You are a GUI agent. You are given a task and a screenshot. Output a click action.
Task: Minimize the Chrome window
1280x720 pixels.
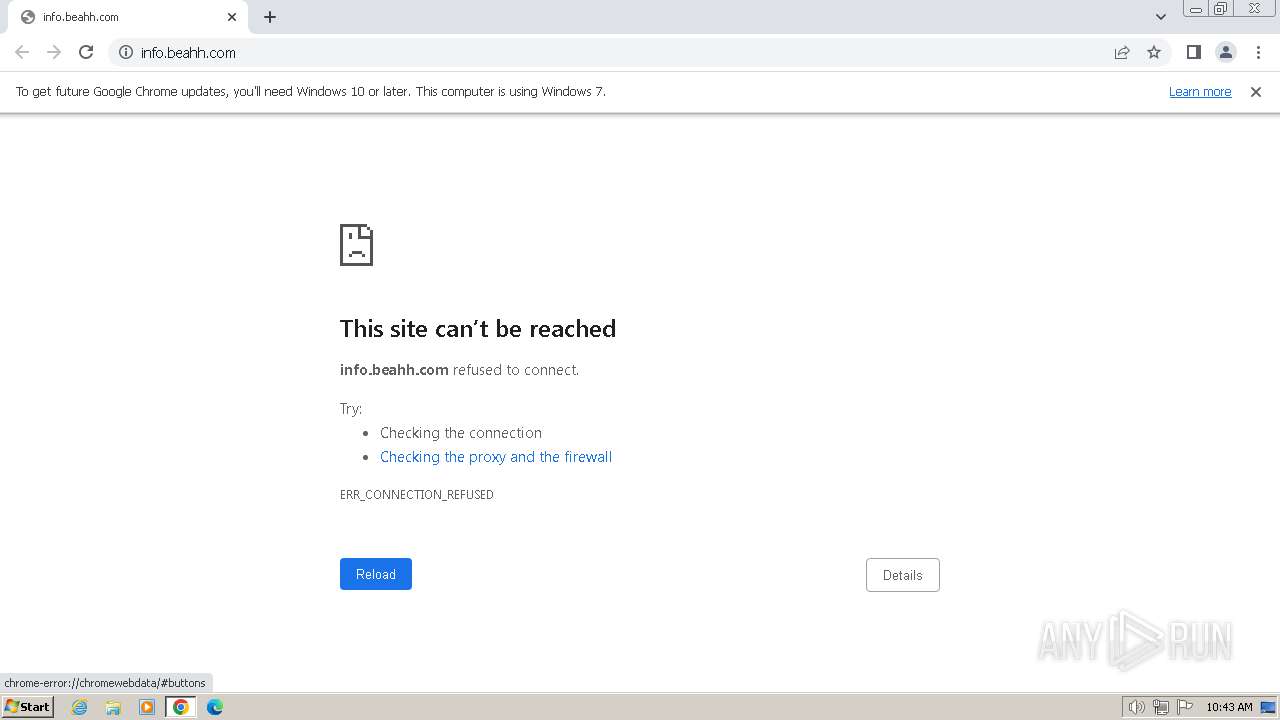[1196, 9]
